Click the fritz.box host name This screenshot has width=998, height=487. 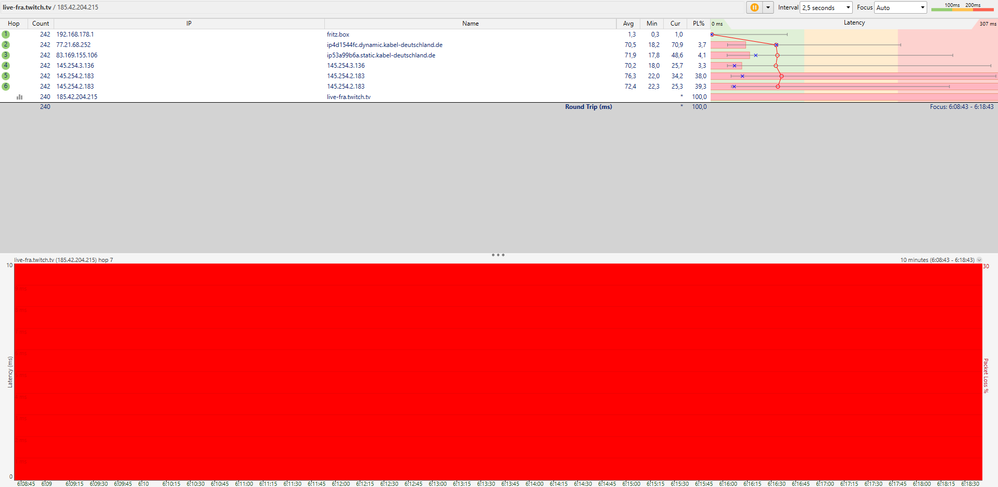click(x=338, y=34)
